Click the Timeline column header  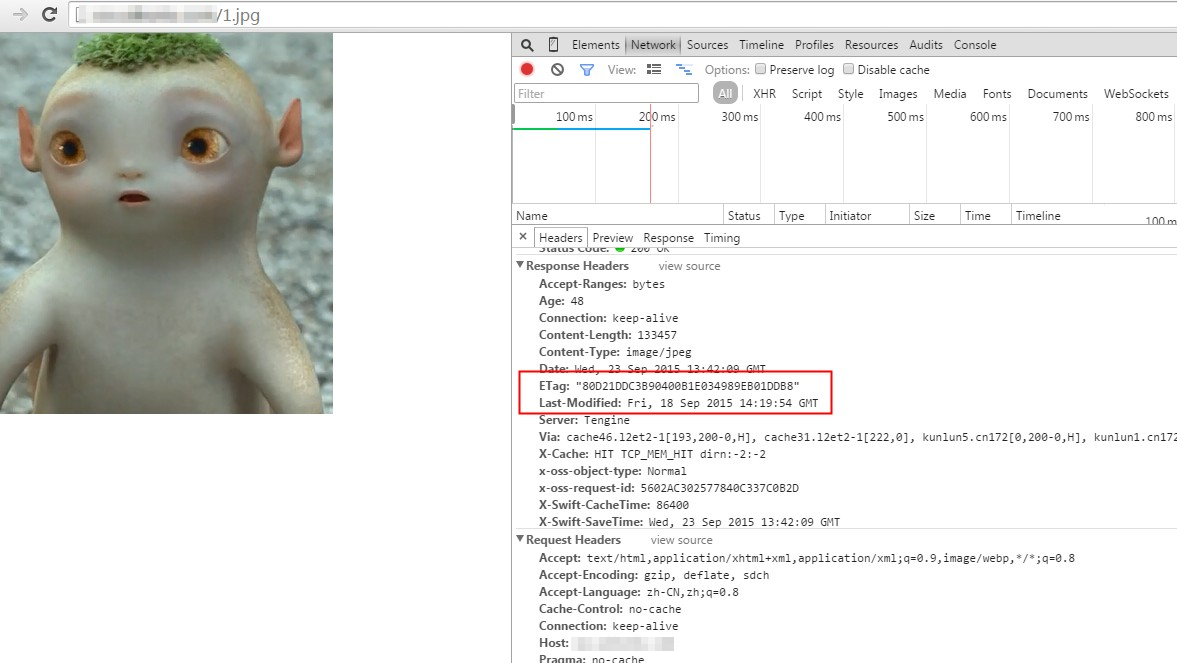click(1038, 215)
